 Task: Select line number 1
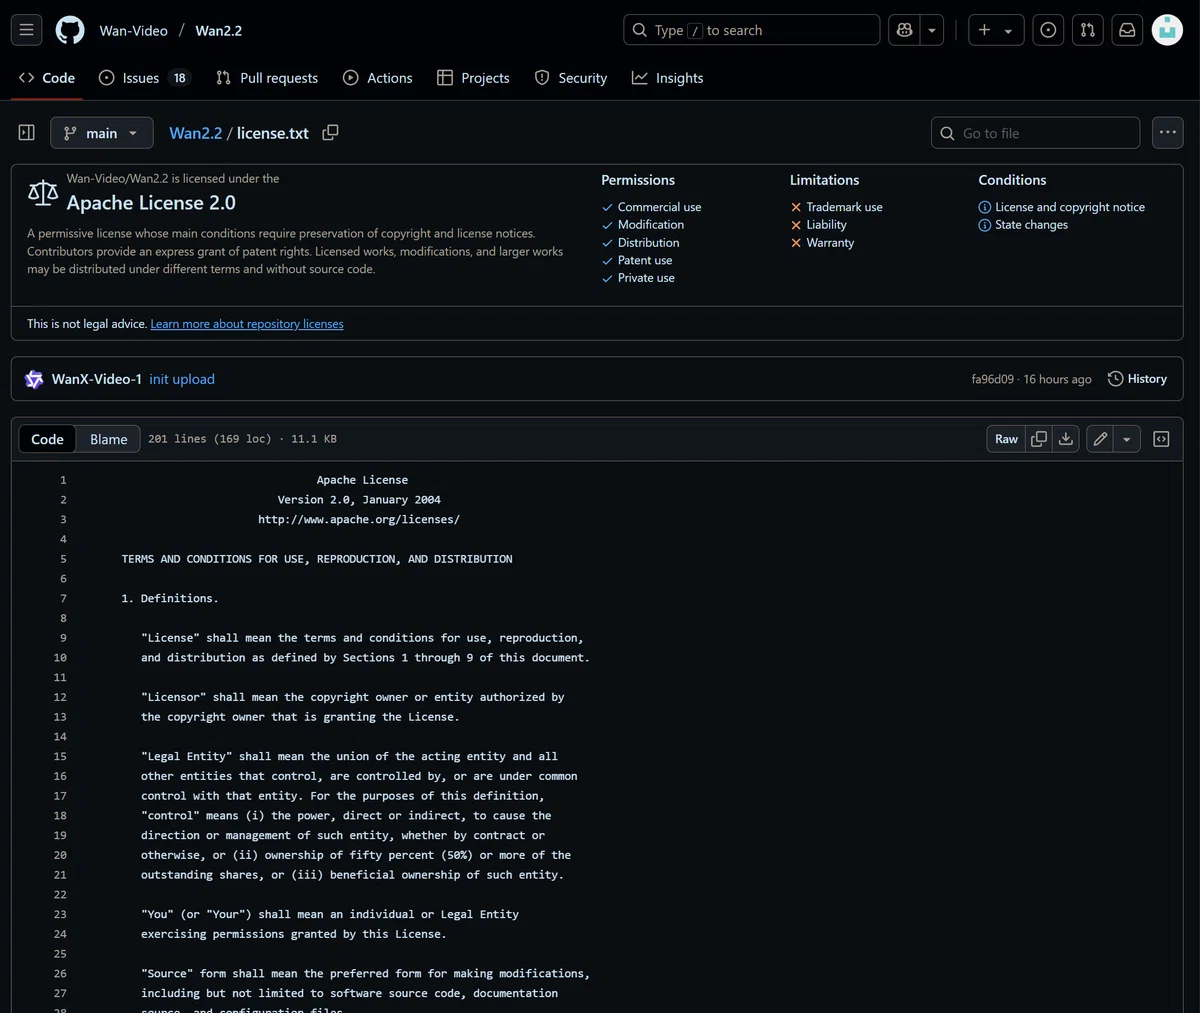pyautogui.click(x=63, y=480)
